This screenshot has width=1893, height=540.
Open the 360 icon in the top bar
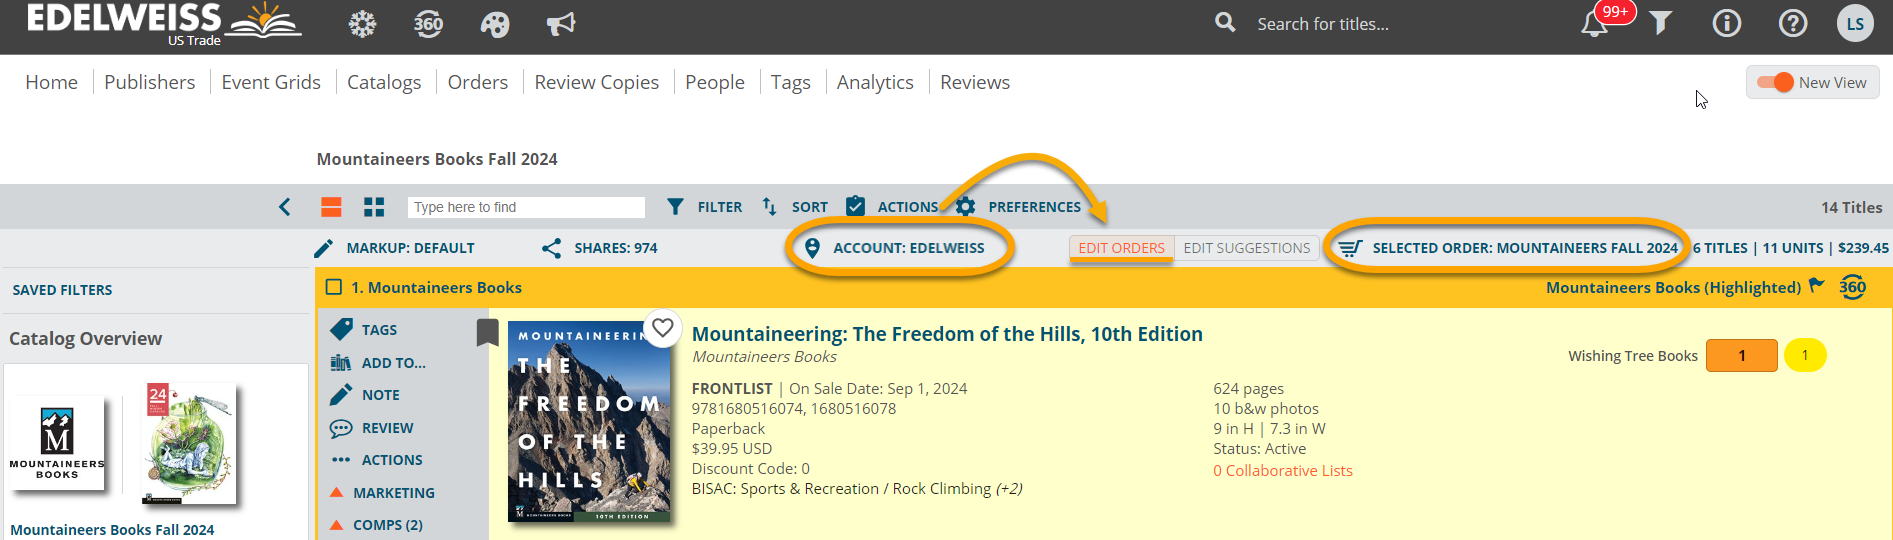(x=429, y=24)
